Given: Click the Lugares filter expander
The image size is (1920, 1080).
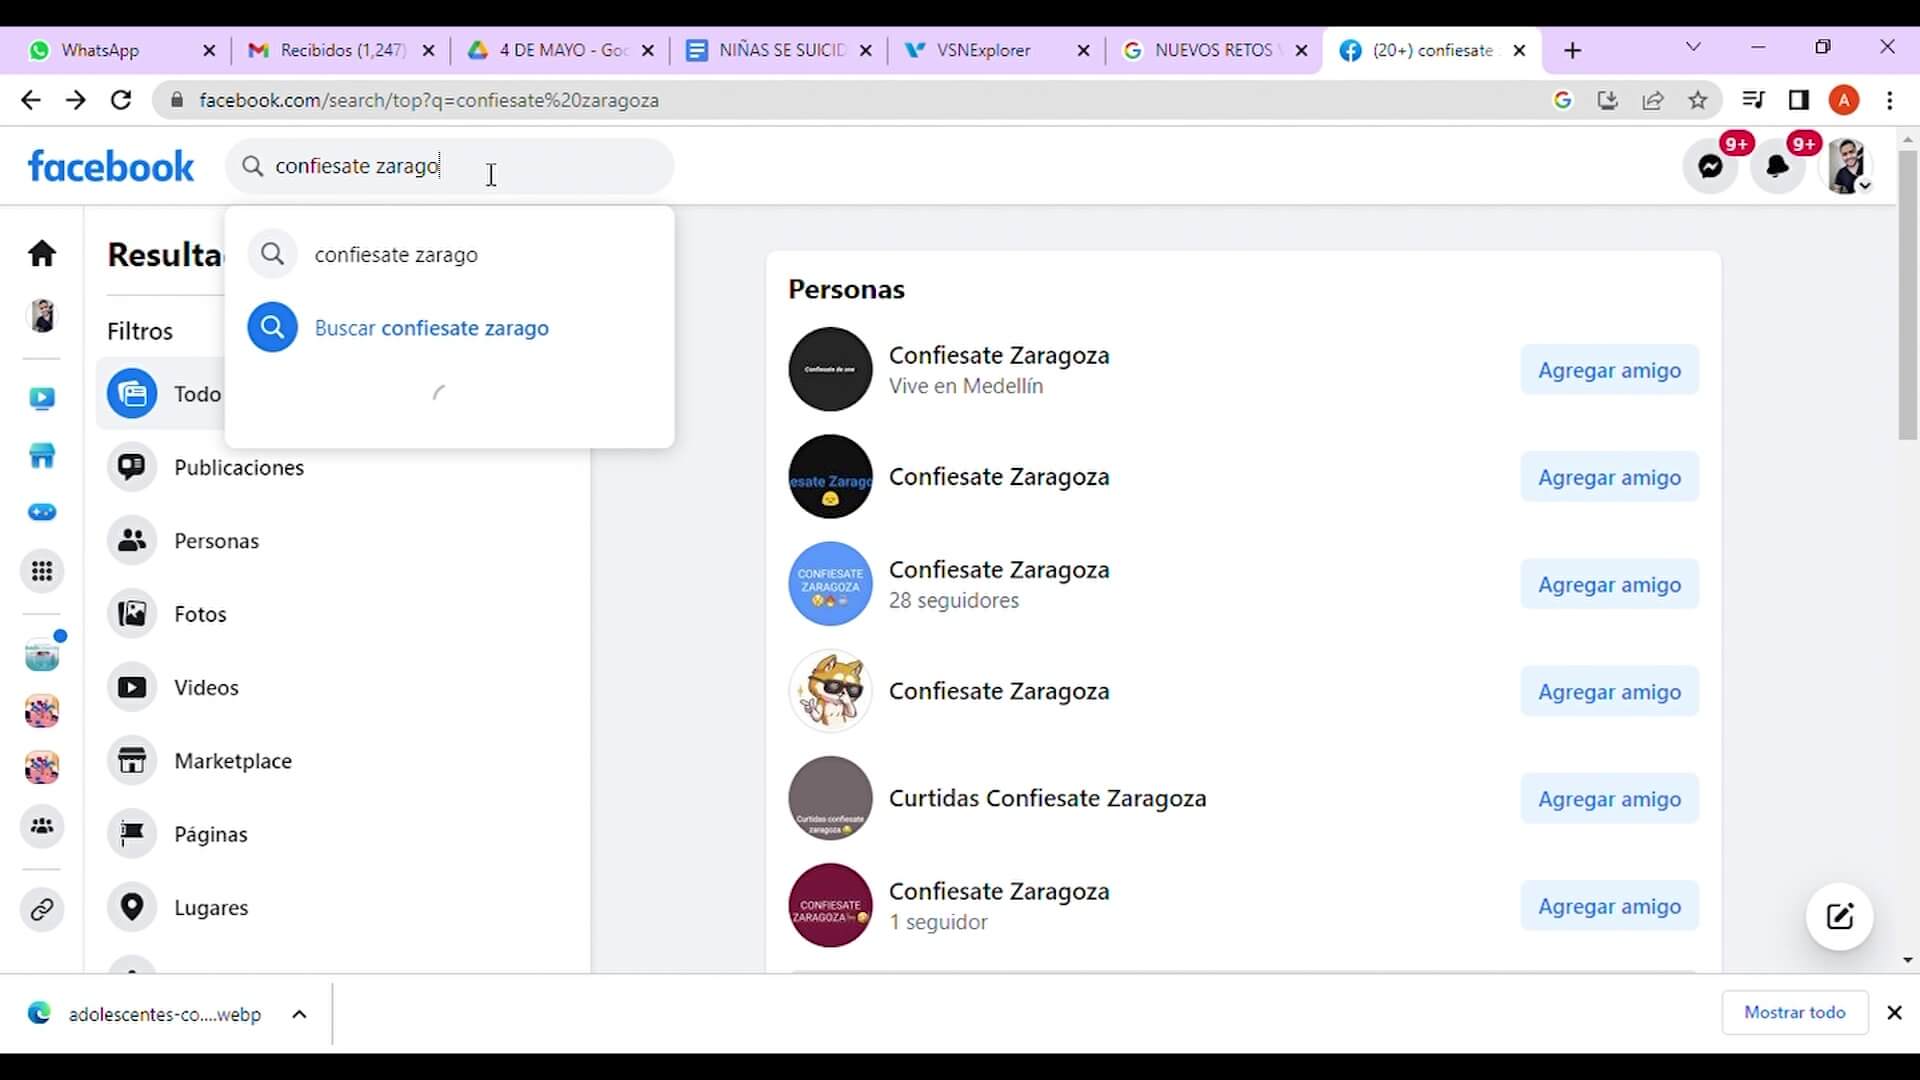Looking at the screenshot, I should [x=211, y=907].
